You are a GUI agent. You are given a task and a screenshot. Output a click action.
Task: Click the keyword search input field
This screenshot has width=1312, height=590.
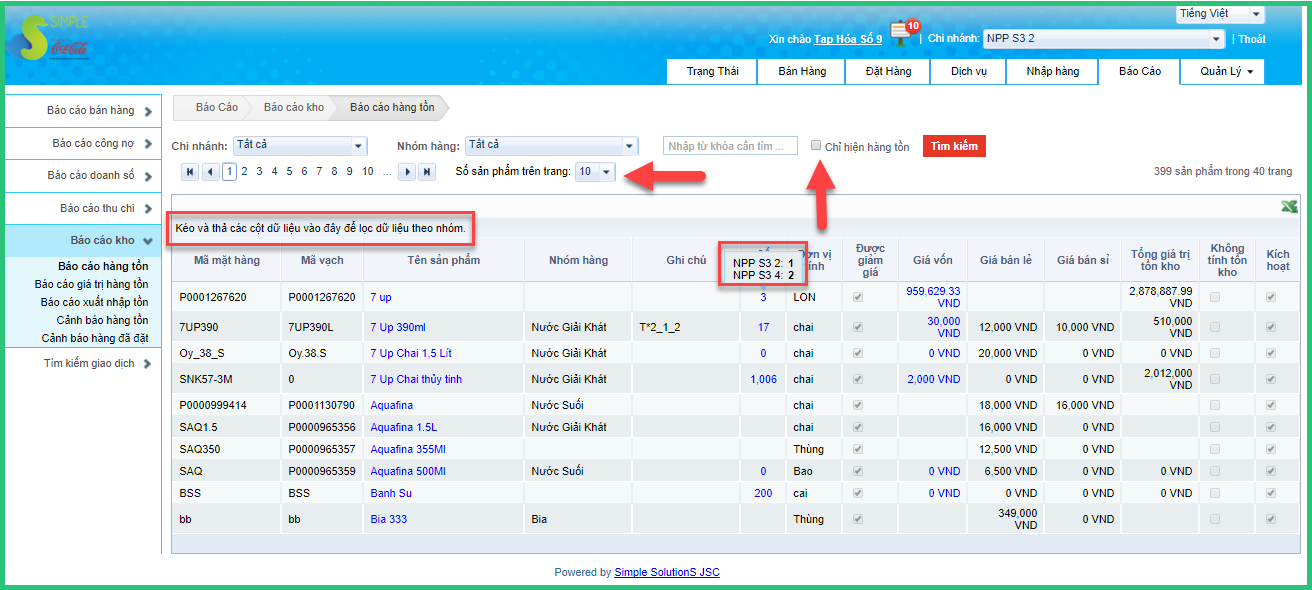pyautogui.click(x=730, y=146)
